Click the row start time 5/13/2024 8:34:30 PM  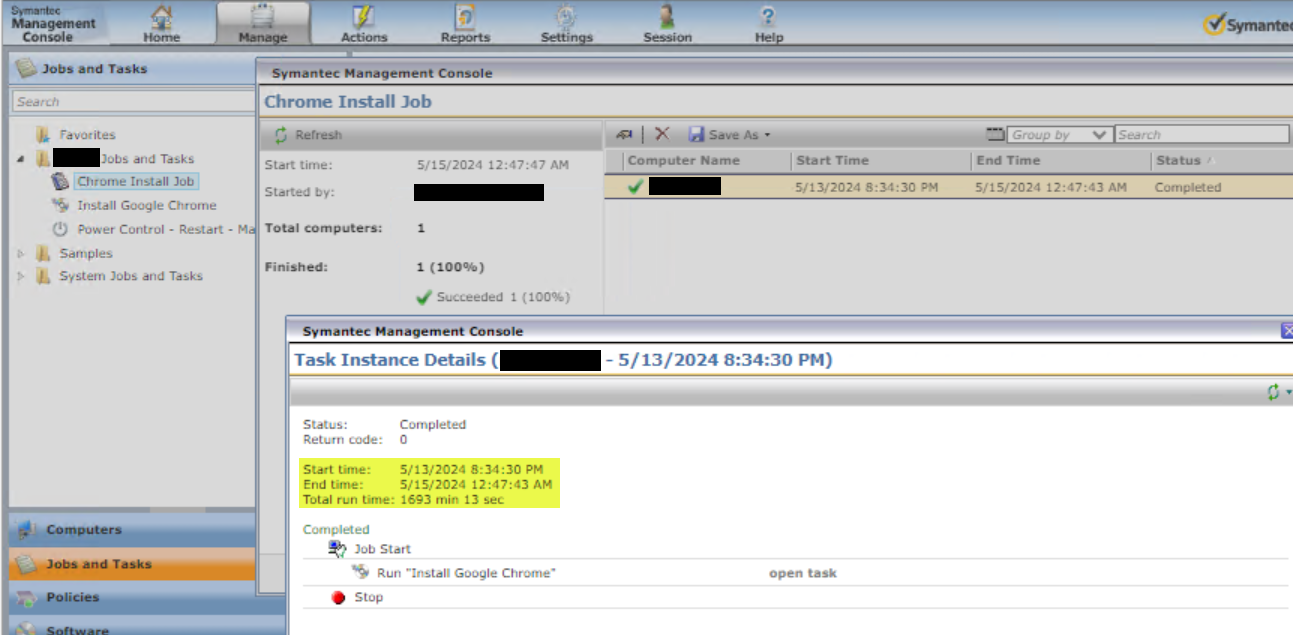click(x=867, y=187)
